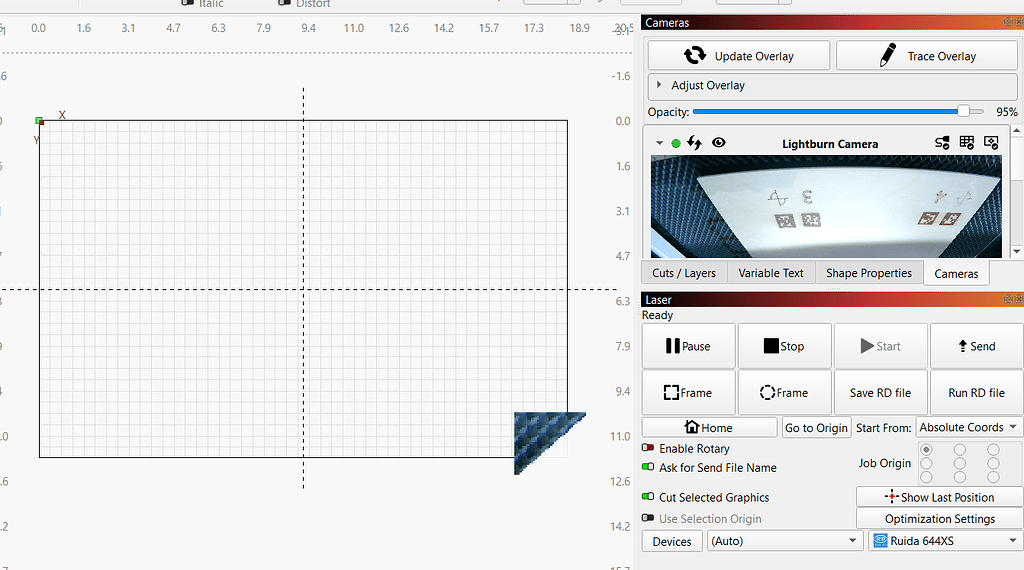Switch to the Cuts / Layers tab
Image resolution: width=1024 pixels, height=570 pixels.
coord(684,273)
